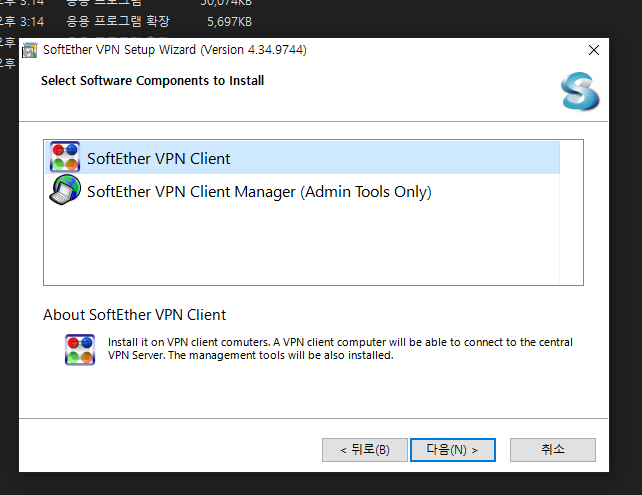Close the SoftEther VPN Setup Wizard window
Image resolution: width=642 pixels, height=495 pixels.
(x=594, y=50)
